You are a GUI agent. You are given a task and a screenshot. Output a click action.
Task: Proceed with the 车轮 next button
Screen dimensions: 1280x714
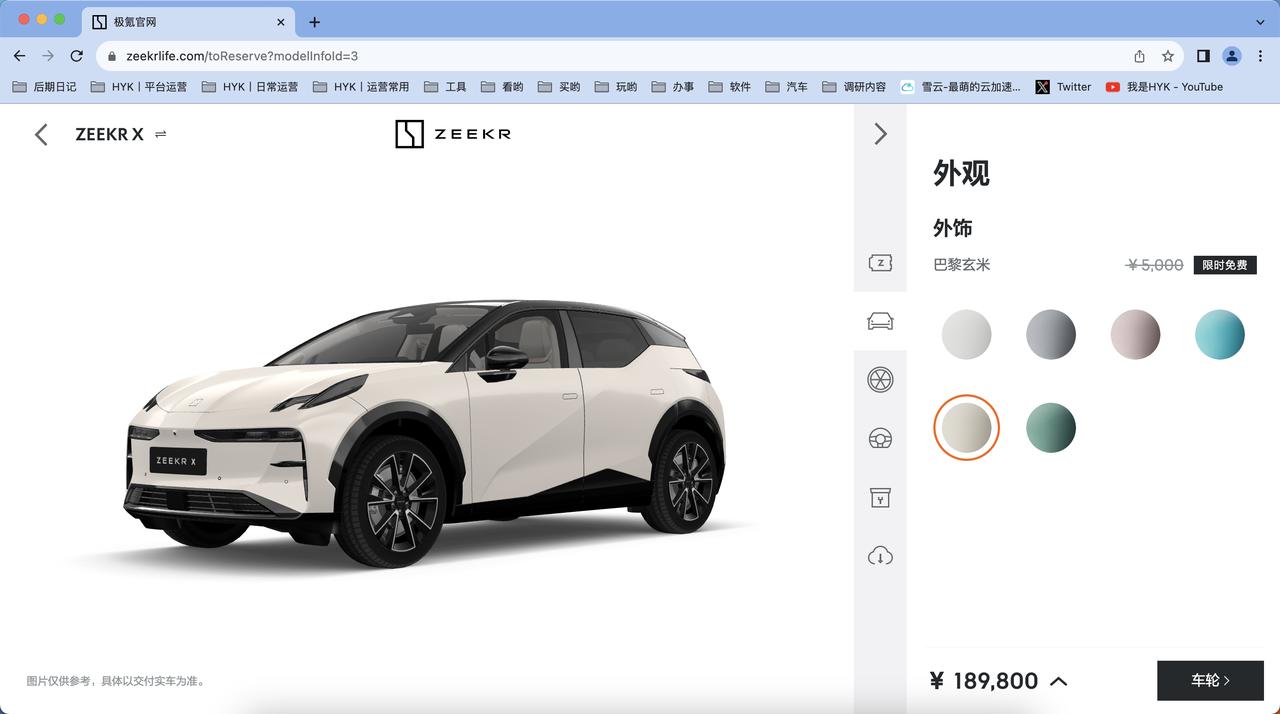click(x=1210, y=680)
